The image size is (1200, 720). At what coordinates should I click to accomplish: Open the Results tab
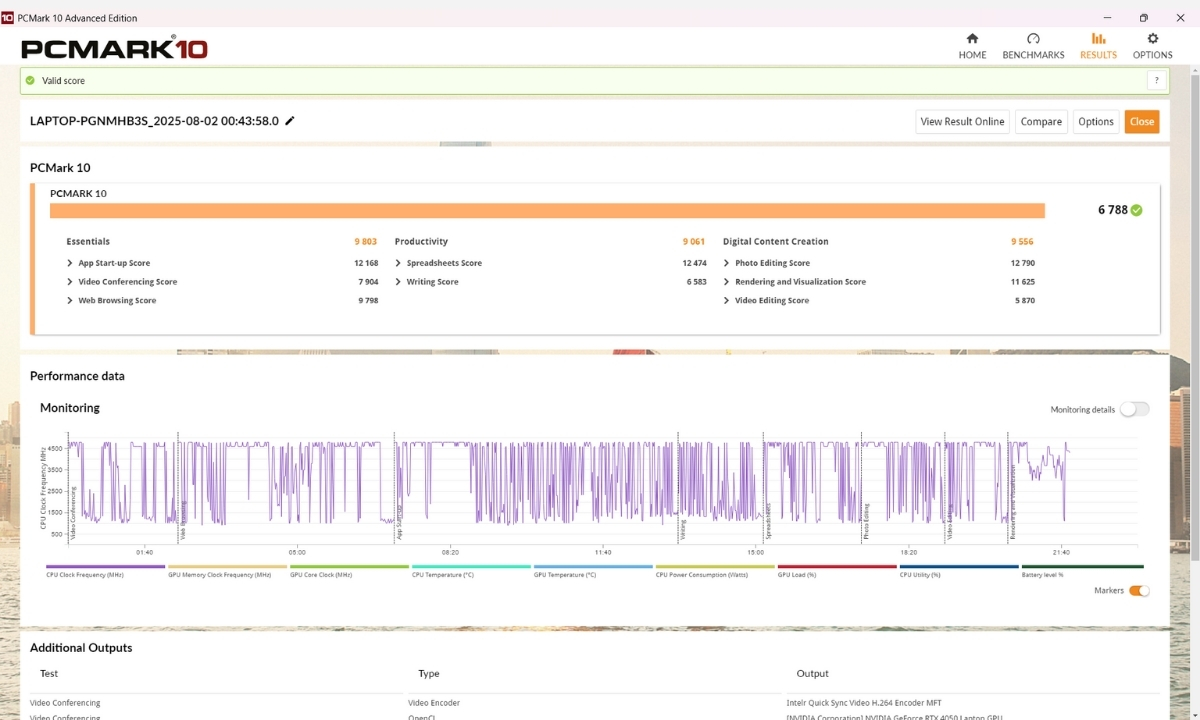coord(1098,46)
